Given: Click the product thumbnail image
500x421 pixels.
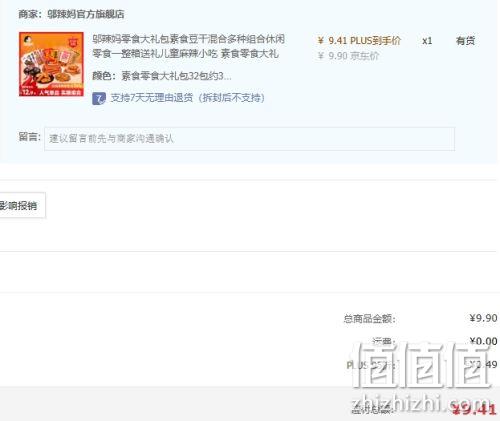Looking at the screenshot, I should [x=51, y=64].
